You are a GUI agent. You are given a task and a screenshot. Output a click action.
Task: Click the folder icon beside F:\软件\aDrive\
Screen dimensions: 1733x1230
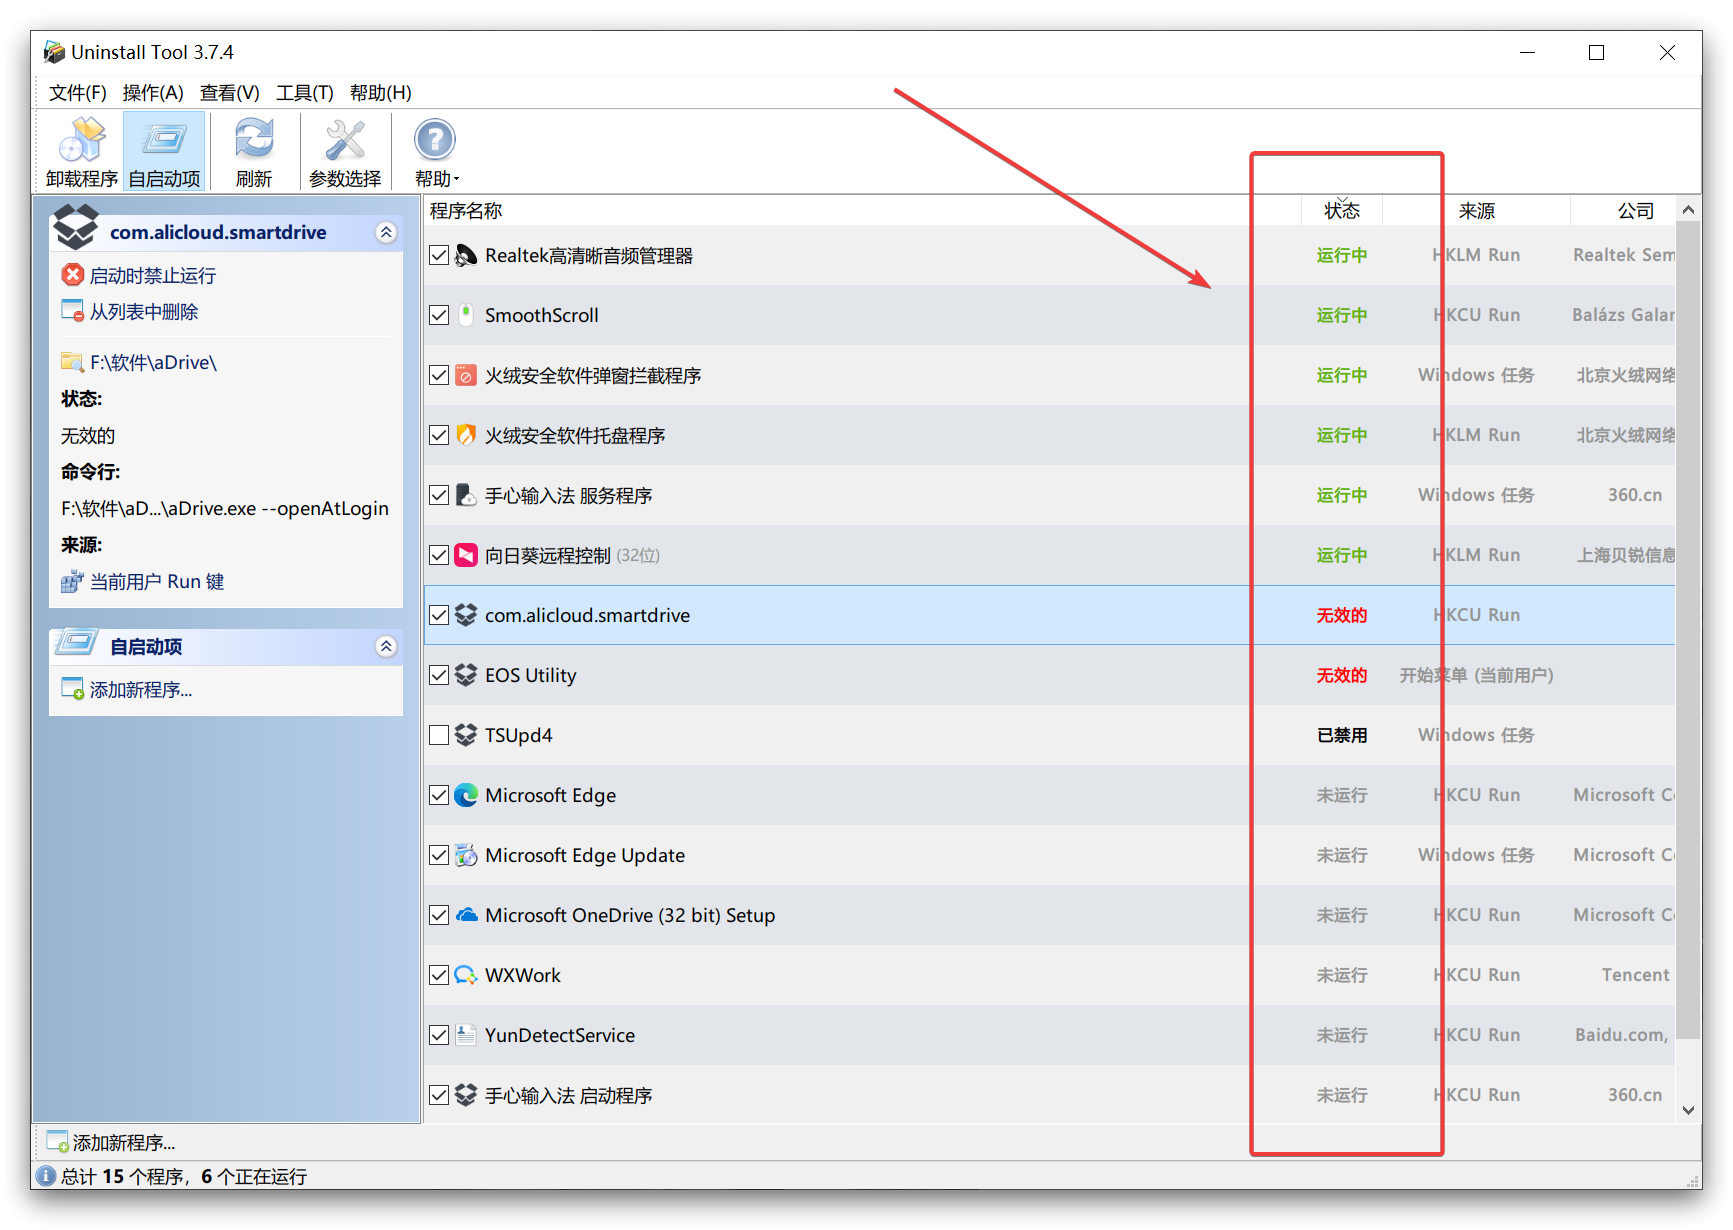73,362
